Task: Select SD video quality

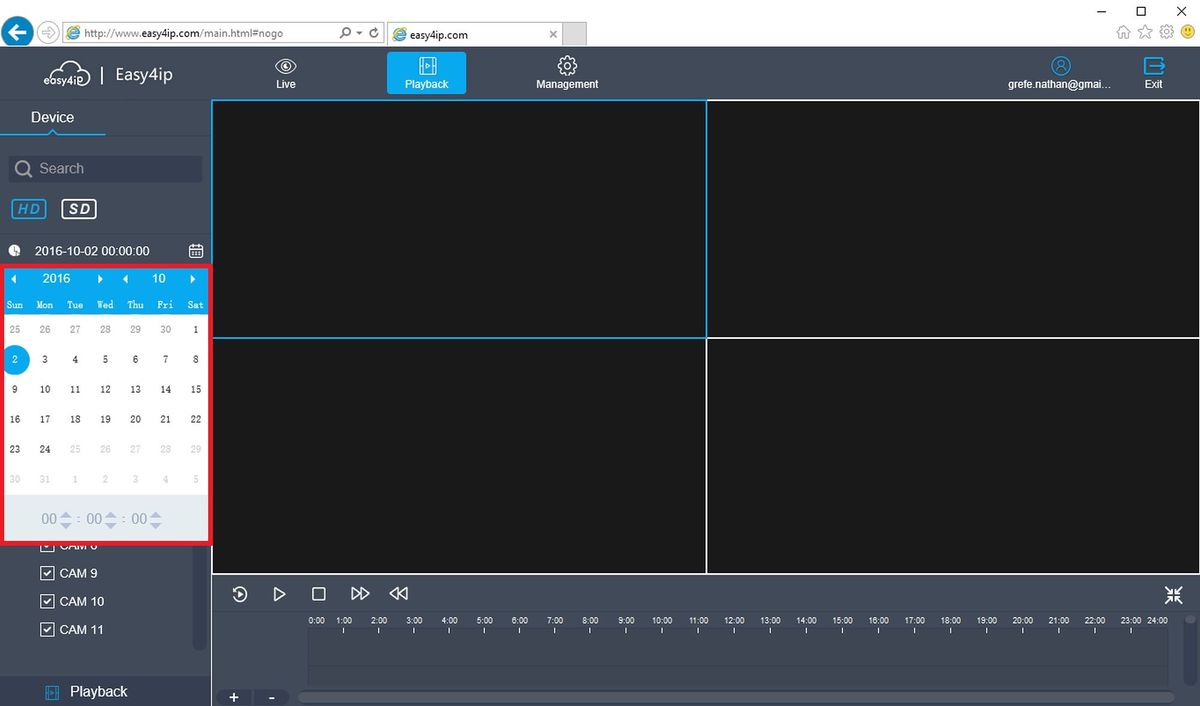Action: click(79, 209)
